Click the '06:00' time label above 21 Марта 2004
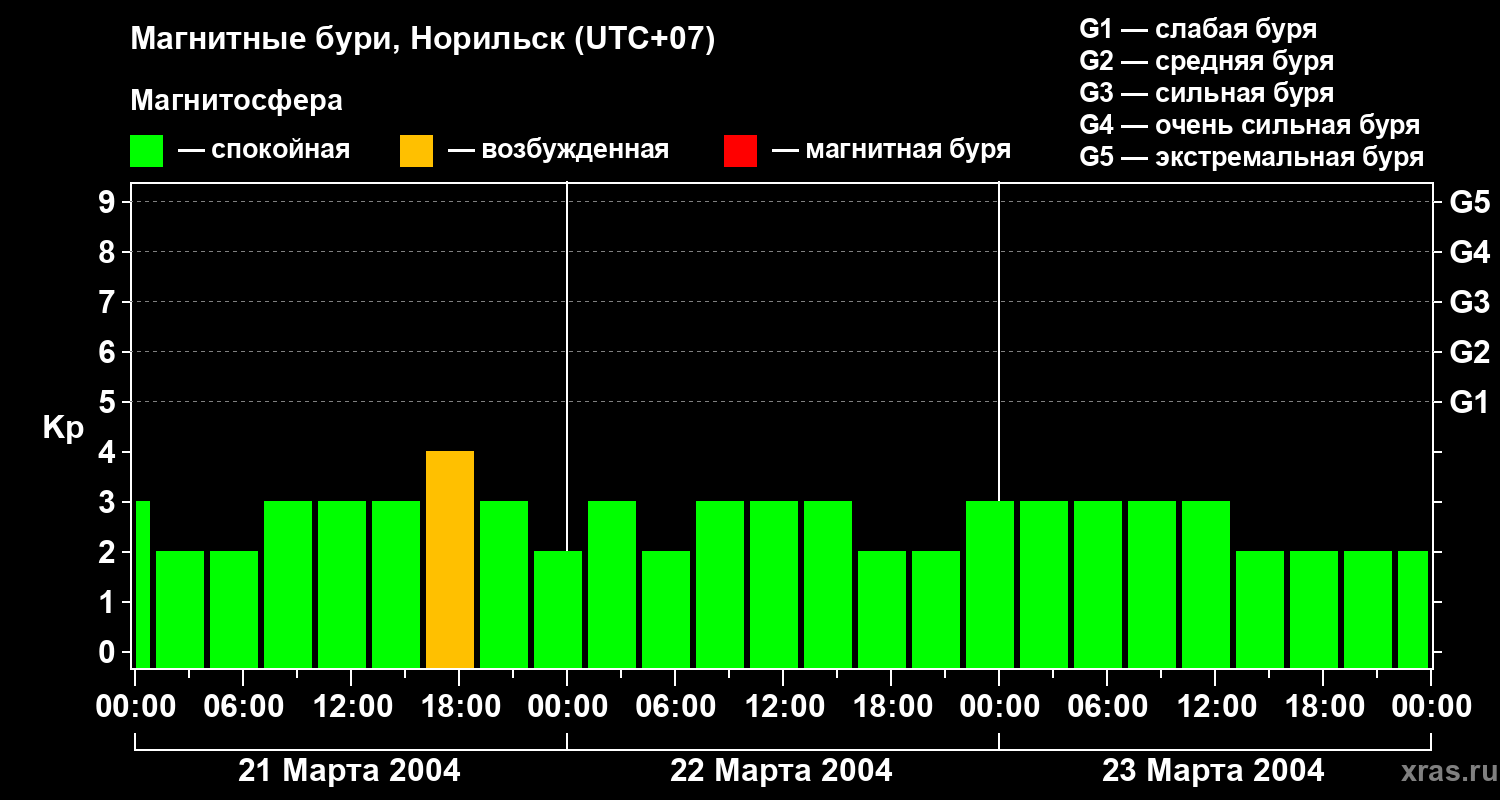This screenshot has height=800, width=1500. pos(243,707)
